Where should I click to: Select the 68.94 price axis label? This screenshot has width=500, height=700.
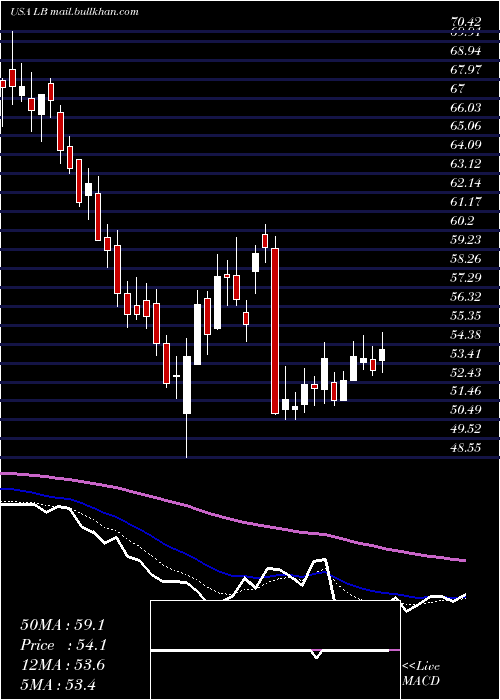pos(466,51)
